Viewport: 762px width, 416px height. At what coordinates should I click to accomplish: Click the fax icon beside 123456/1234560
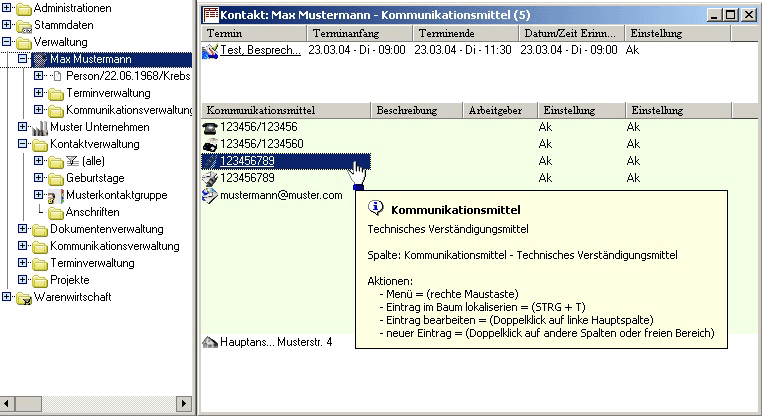210,144
